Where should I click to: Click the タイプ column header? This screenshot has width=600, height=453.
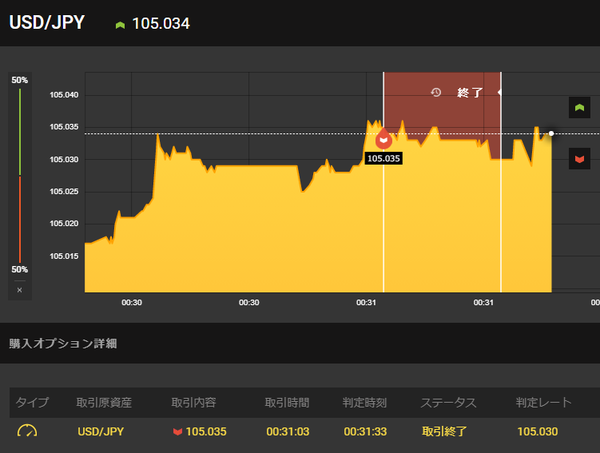32,402
